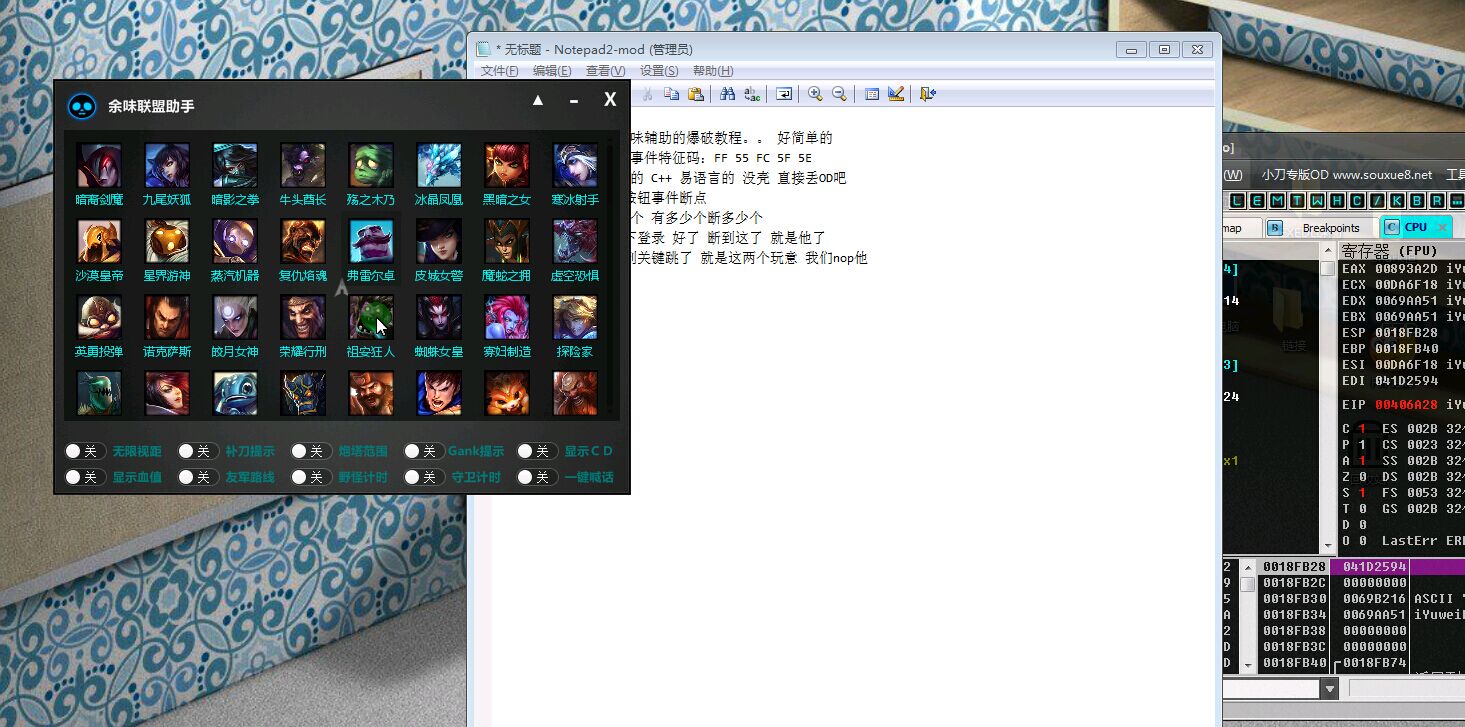Open the 帮助(H) menu in Notepad2
Viewport: 1465px width, 727px height.
coord(712,71)
